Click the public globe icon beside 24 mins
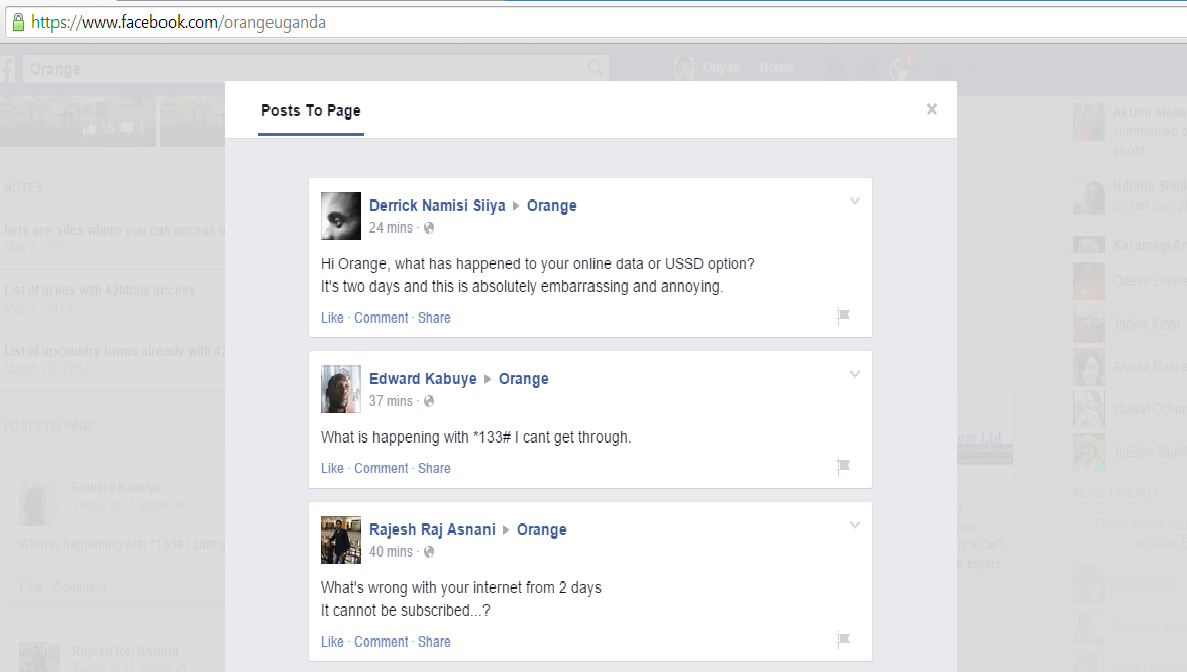 [428, 228]
